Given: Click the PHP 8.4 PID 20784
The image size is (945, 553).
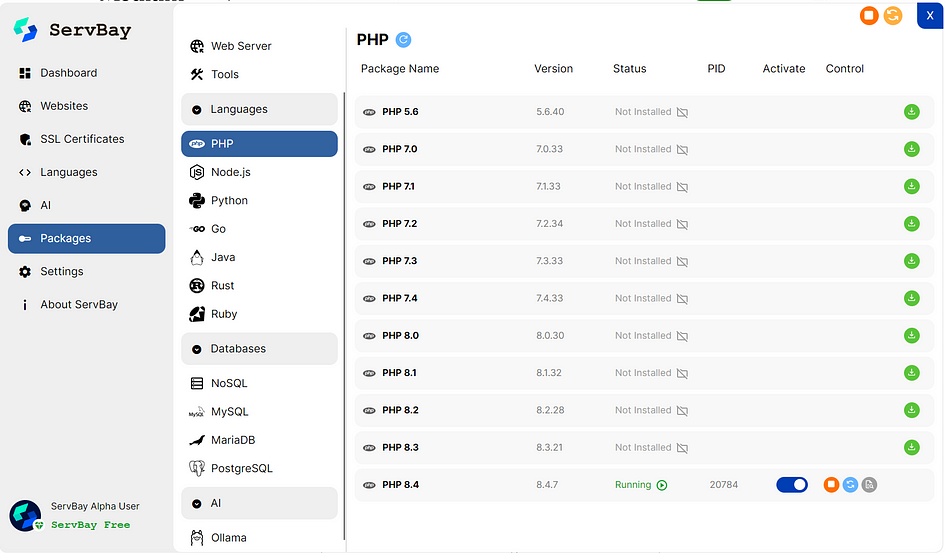Looking at the screenshot, I should [723, 485].
